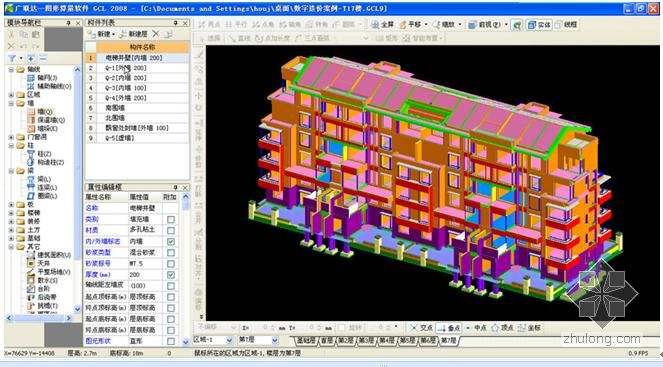Click the properties panel vertical scrollbar
This screenshot has width=663, height=367.
click(186, 269)
